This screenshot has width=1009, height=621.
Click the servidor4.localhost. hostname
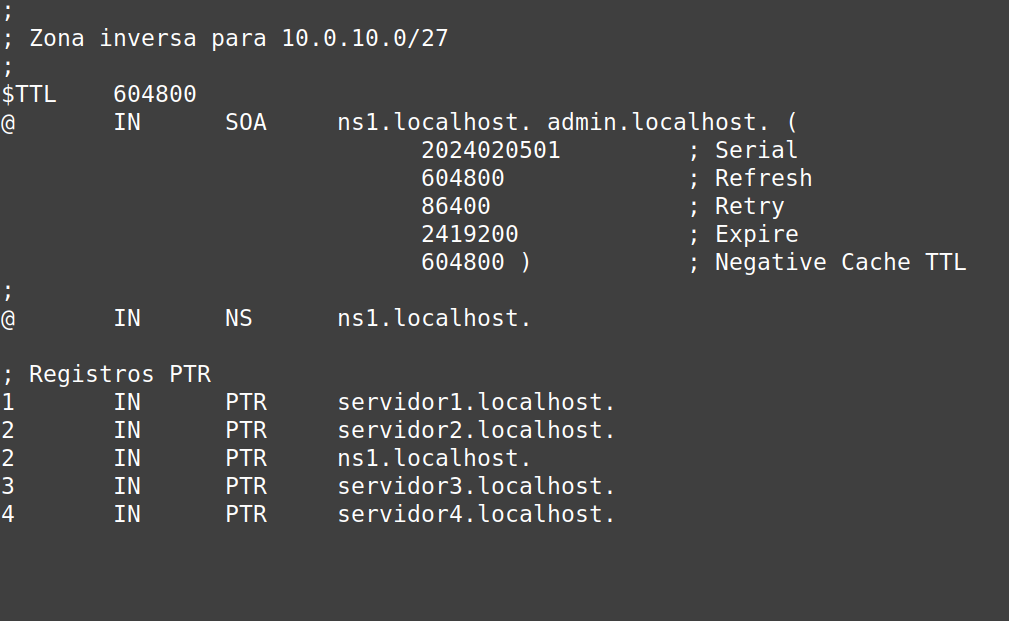point(476,515)
